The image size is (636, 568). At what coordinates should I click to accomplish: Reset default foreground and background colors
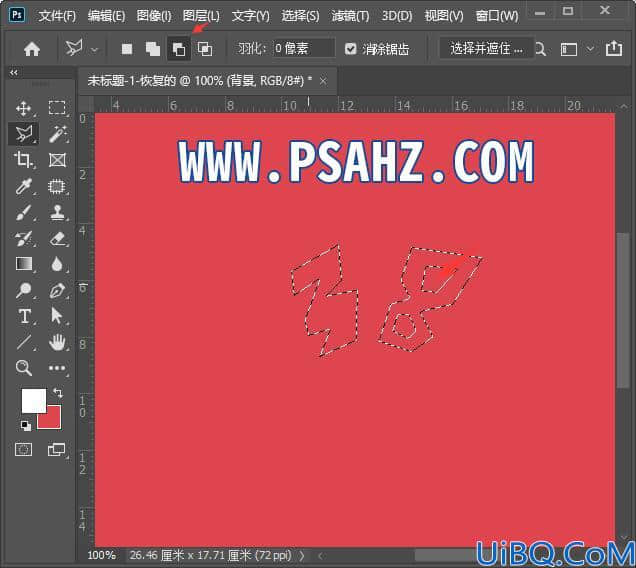26,426
